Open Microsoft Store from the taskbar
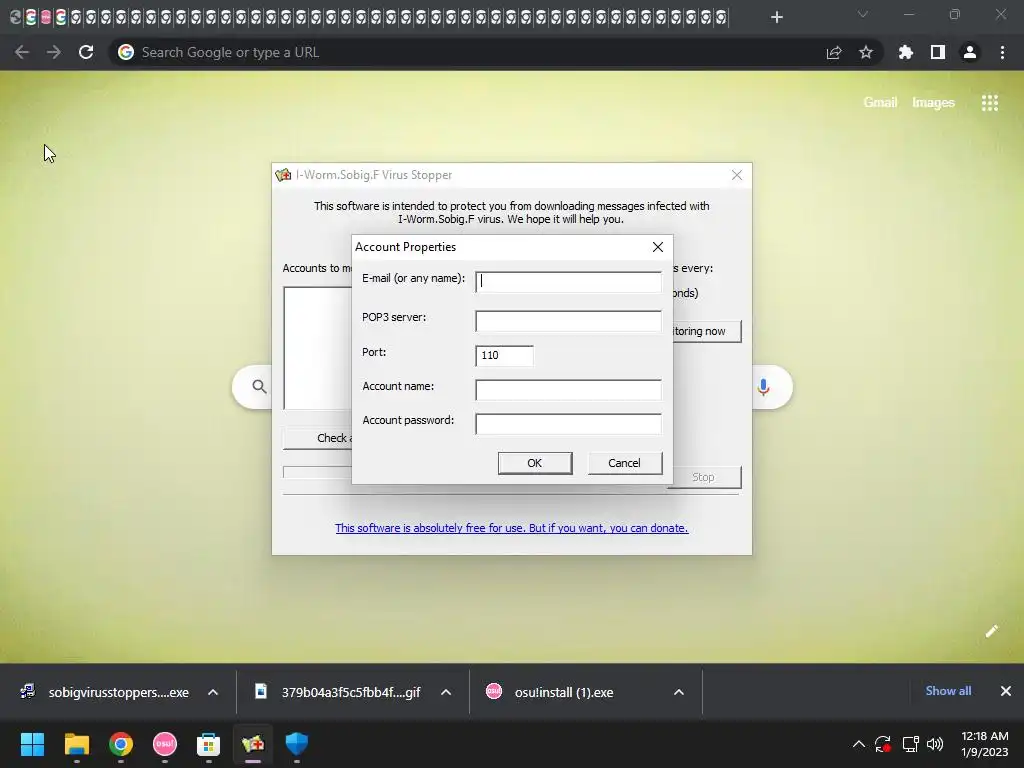The image size is (1024, 768). (x=208, y=744)
